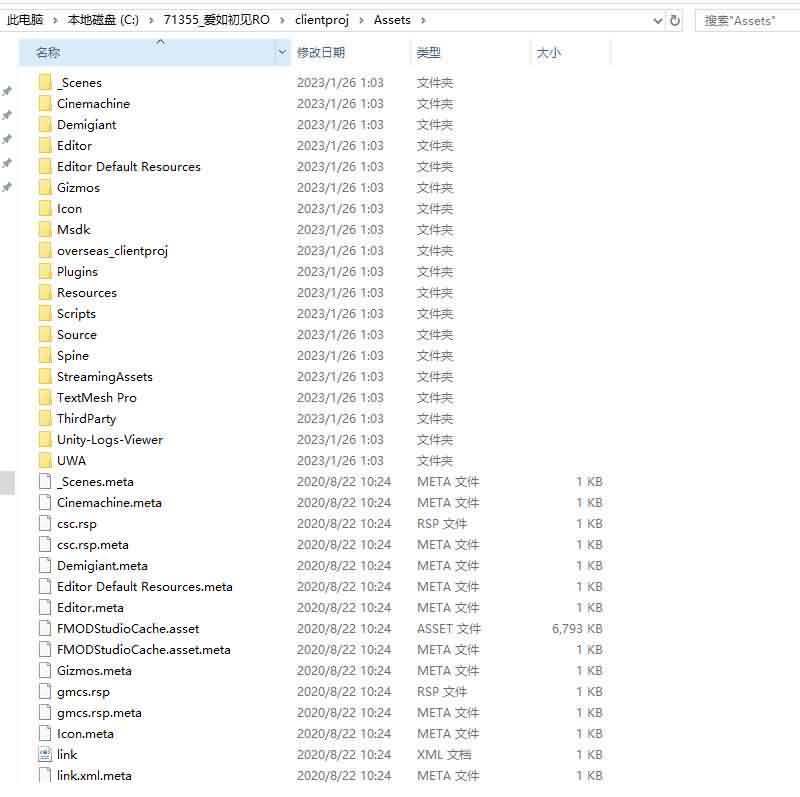
Task: Sort by the 修改日期 column header
Action: [x=321, y=53]
